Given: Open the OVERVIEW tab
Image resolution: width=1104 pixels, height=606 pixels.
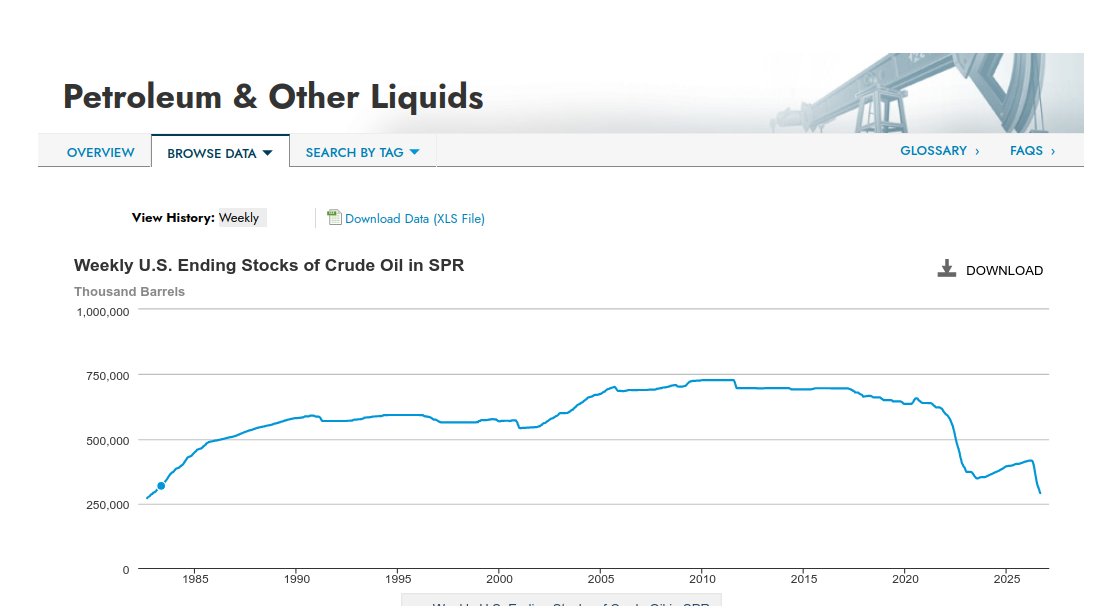Looking at the screenshot, I should coord(101,153).
